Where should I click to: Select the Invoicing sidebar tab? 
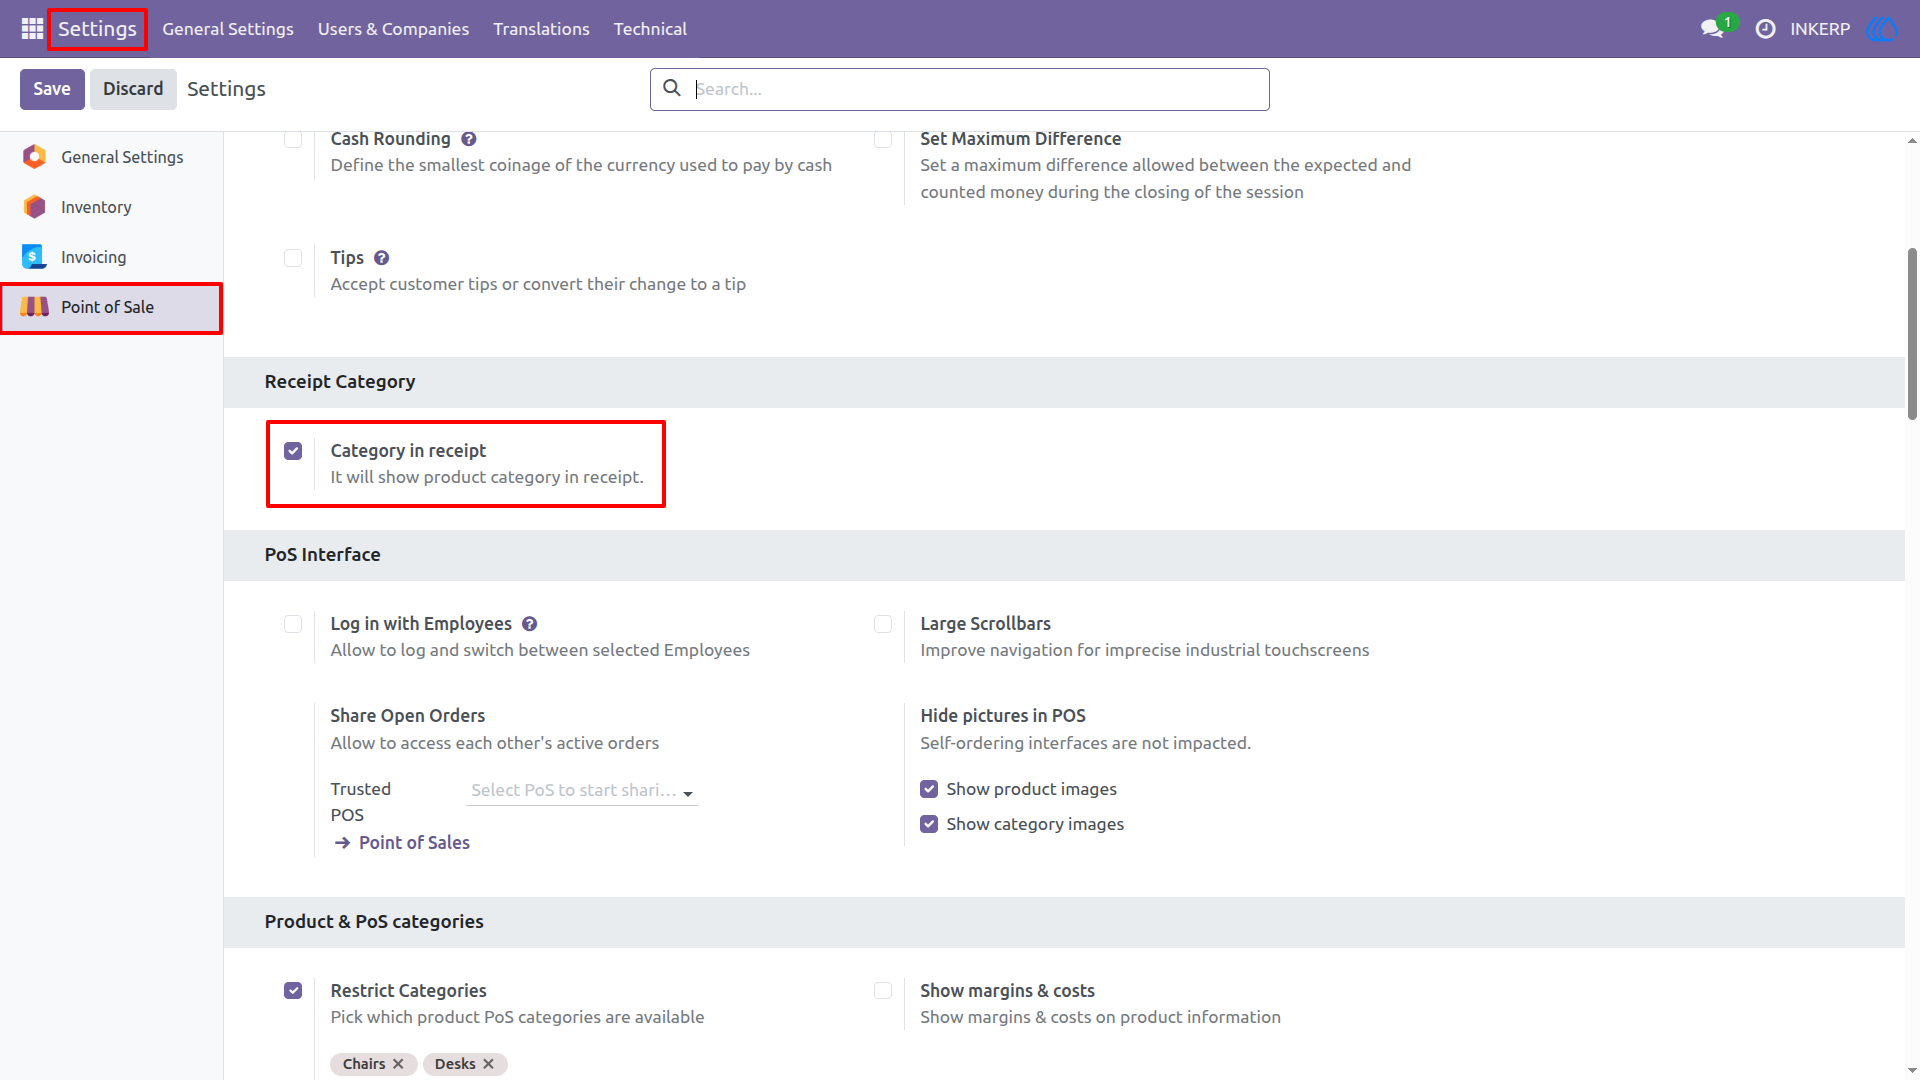(111, 257)
